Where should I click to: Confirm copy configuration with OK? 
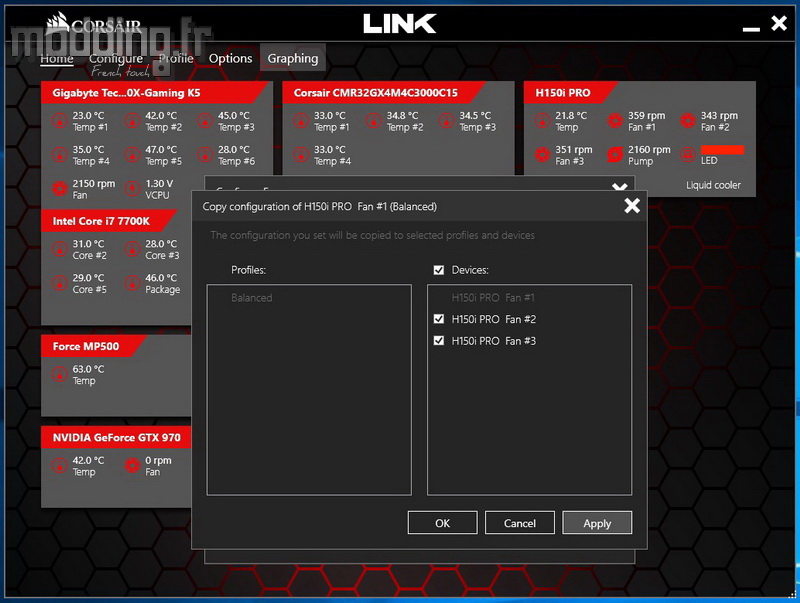[442, 523]
